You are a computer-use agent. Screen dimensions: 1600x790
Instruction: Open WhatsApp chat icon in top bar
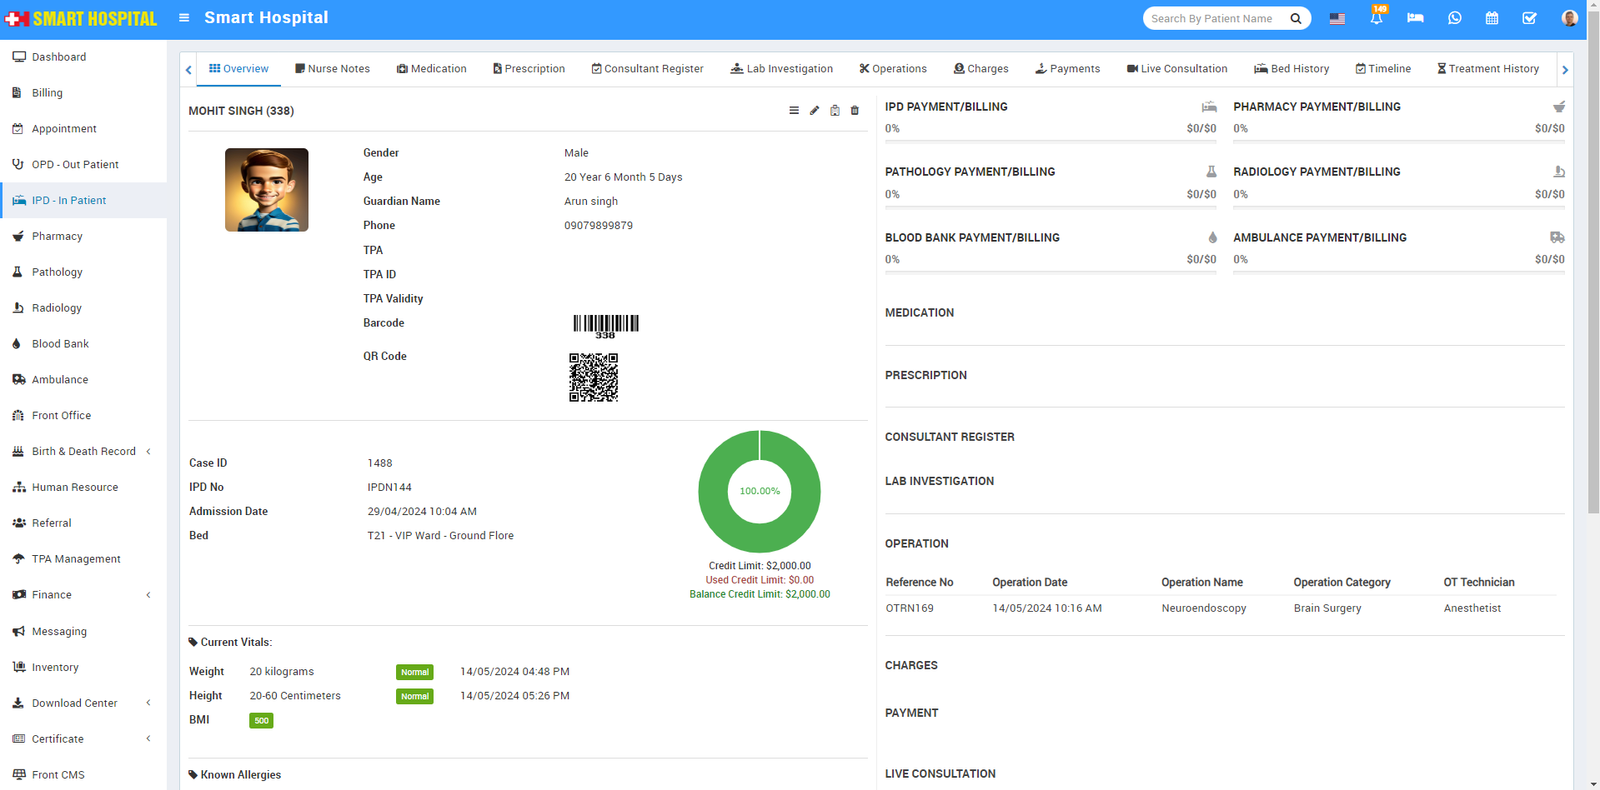[x=1454, y=19]
